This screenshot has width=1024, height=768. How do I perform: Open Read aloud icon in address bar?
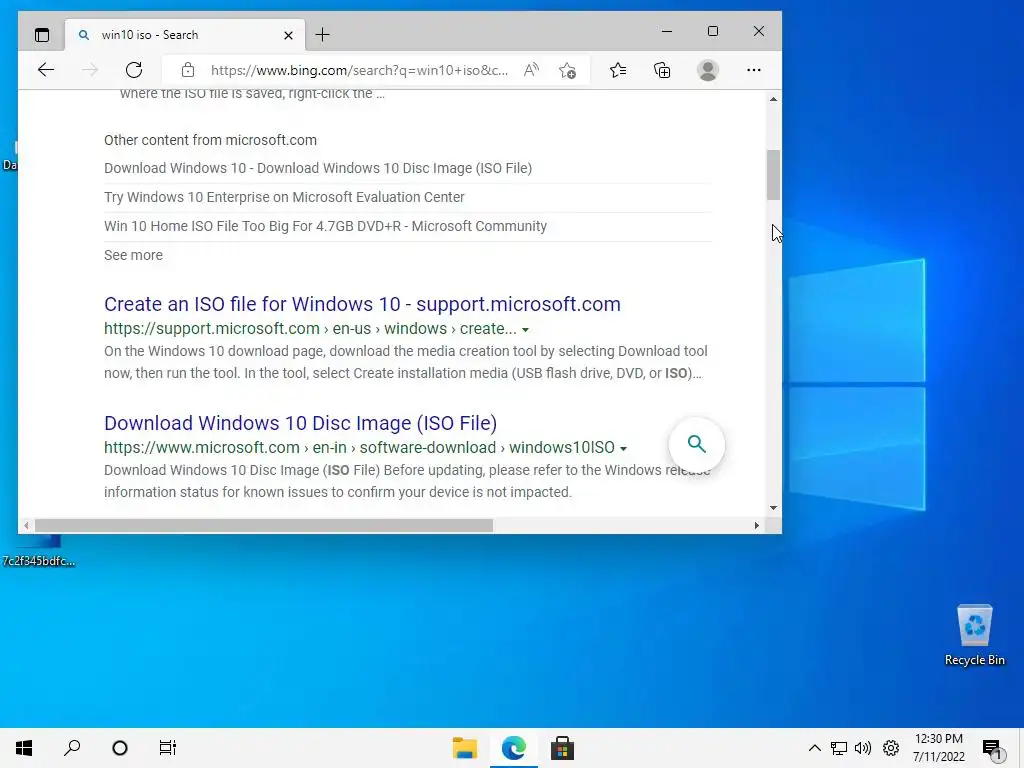coord(532,70)
